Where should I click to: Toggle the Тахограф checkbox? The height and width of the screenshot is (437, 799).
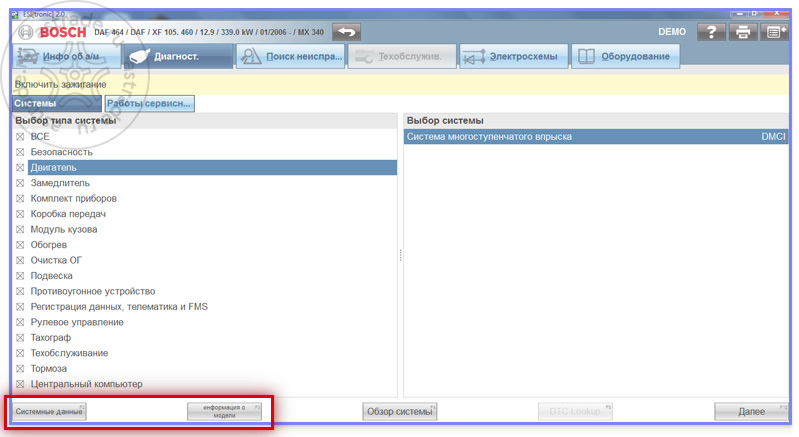pos(20,338)
